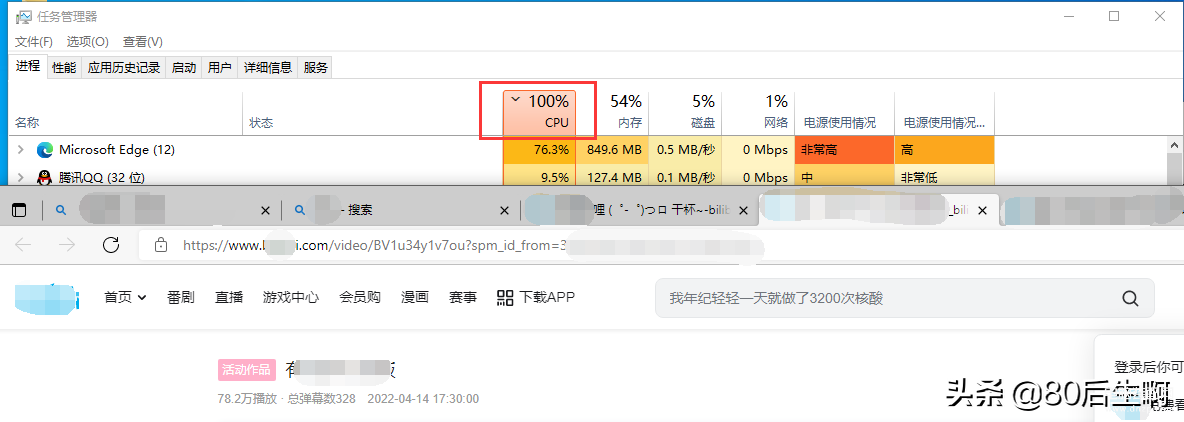This screenshot has width=1184, height=422.
Task: Open the 查看(V) menu
Action: (x=143, y=42)
